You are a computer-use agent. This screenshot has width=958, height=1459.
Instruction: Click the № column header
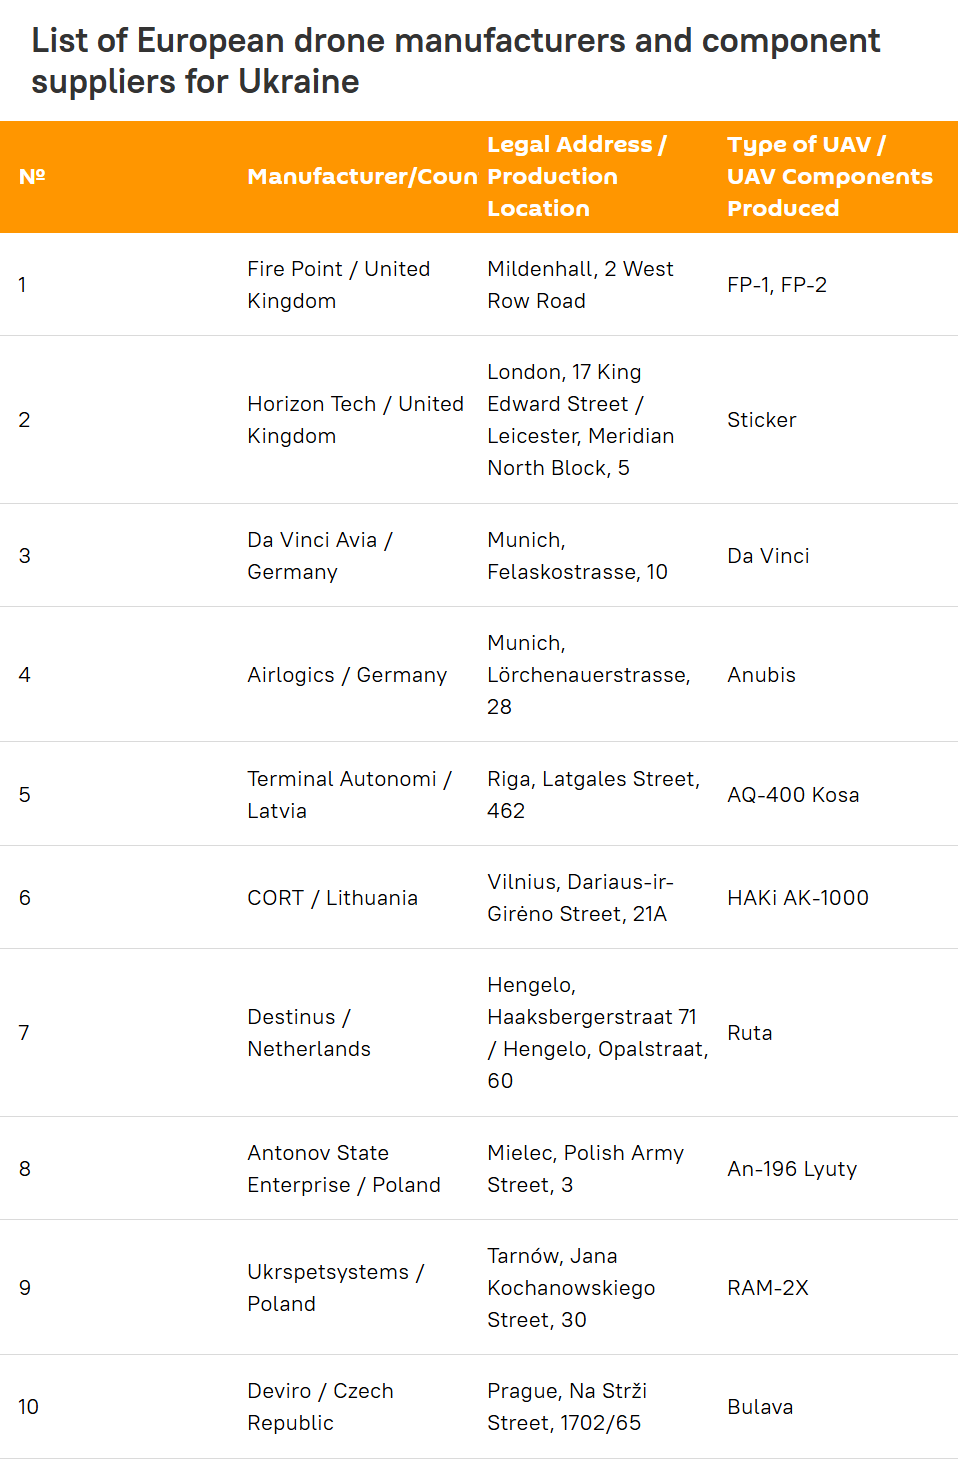coord(32,177)
